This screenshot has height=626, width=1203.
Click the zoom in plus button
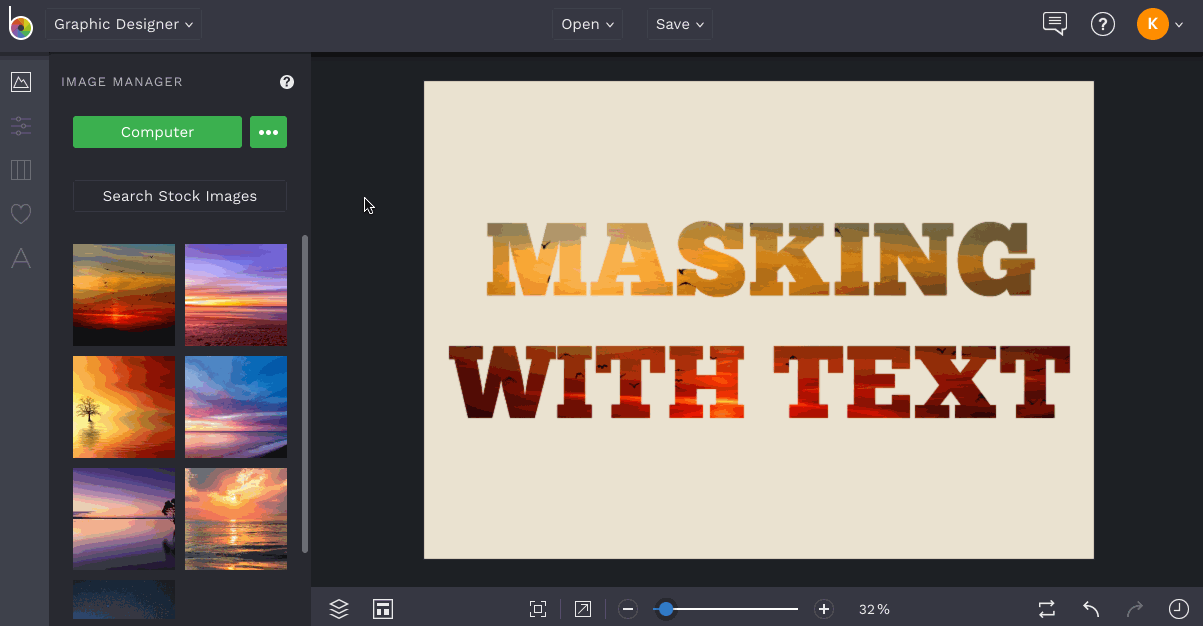[824, 609]
